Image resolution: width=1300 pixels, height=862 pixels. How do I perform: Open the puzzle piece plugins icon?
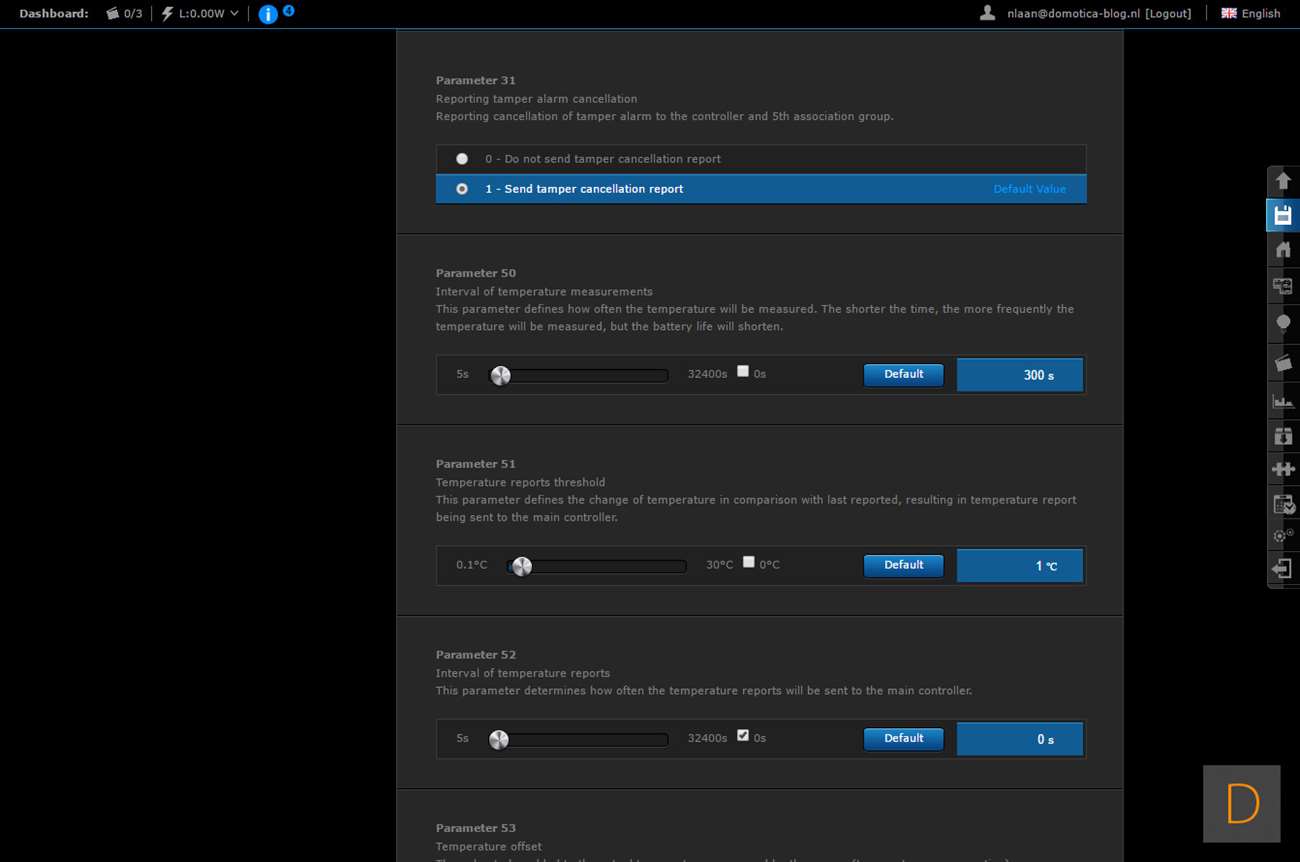click(1283, 468)
